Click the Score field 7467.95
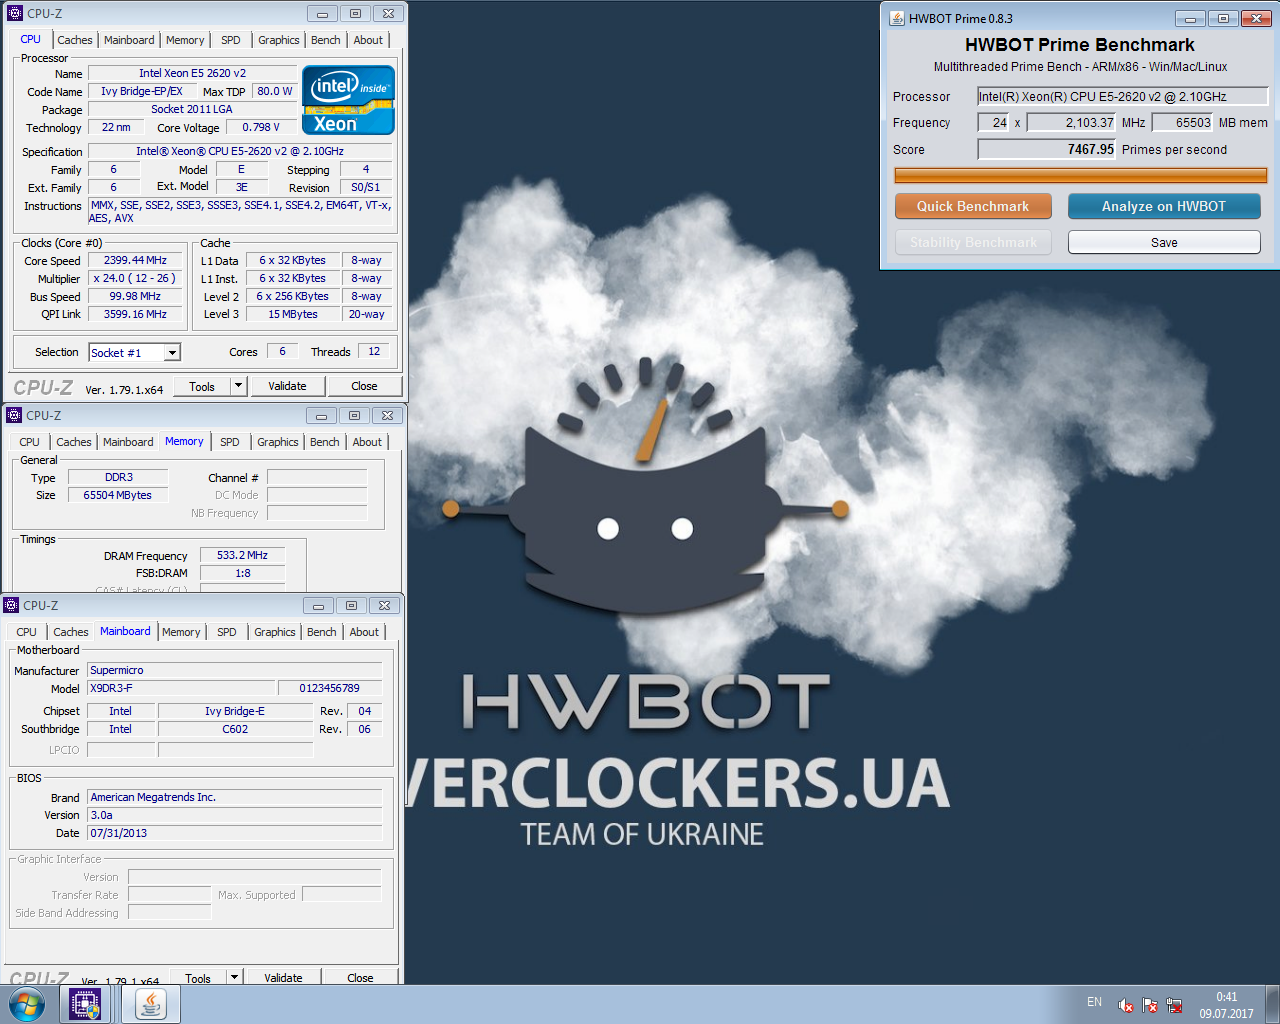 point(1047,149)
